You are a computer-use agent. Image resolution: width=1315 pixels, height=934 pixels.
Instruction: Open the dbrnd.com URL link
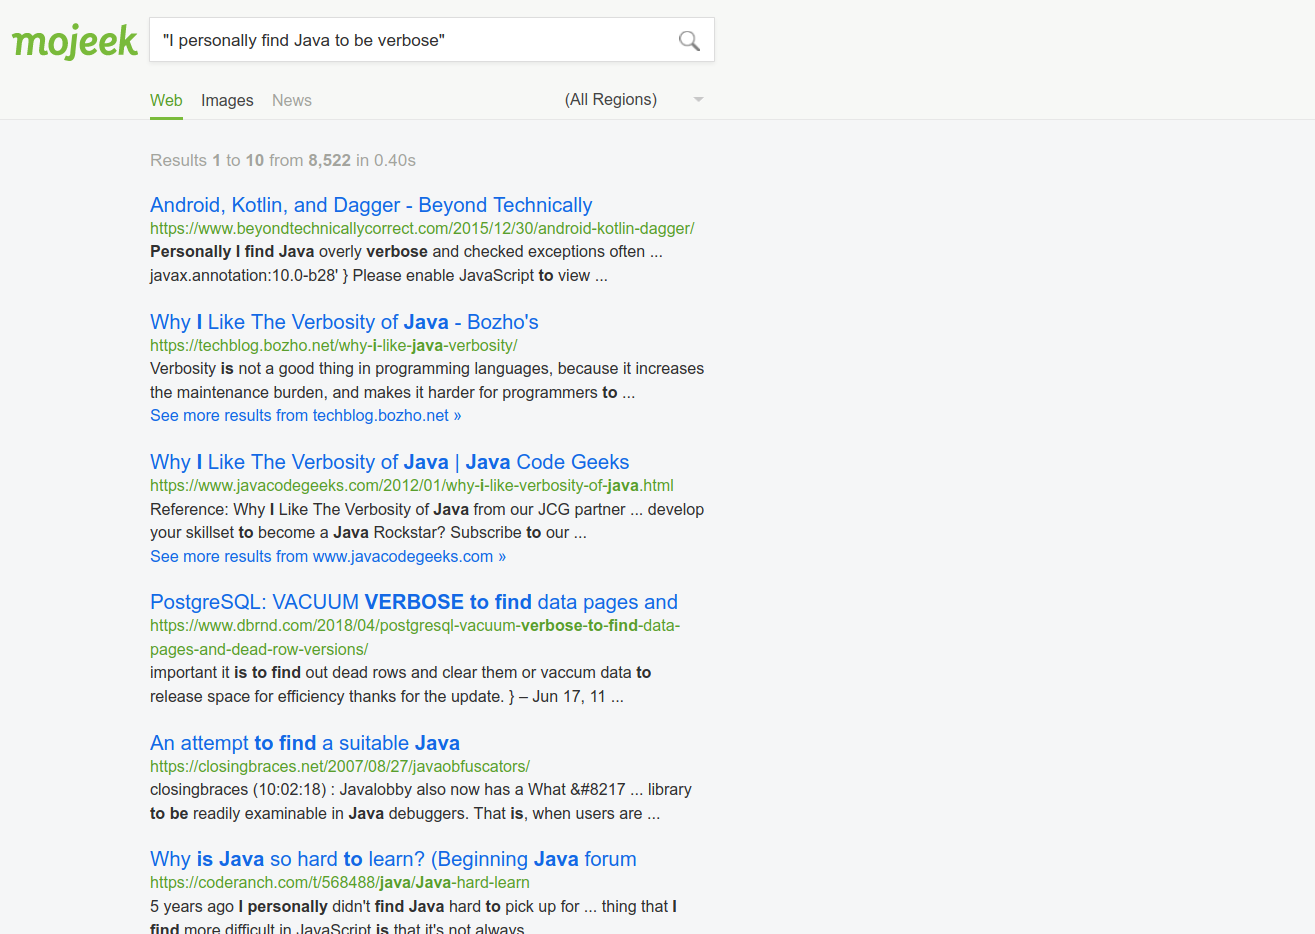coord(415,637)
